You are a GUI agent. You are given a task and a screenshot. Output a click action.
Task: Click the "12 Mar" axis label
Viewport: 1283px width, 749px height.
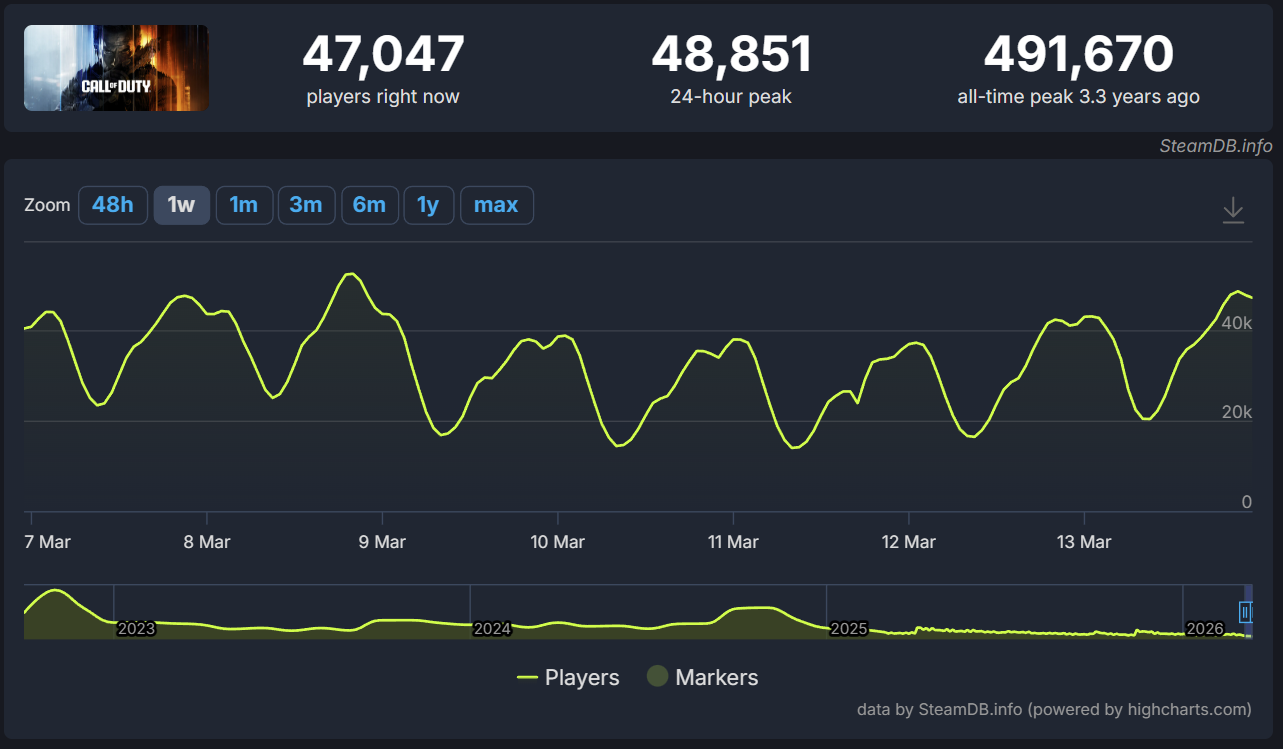(x=908, y=542)
